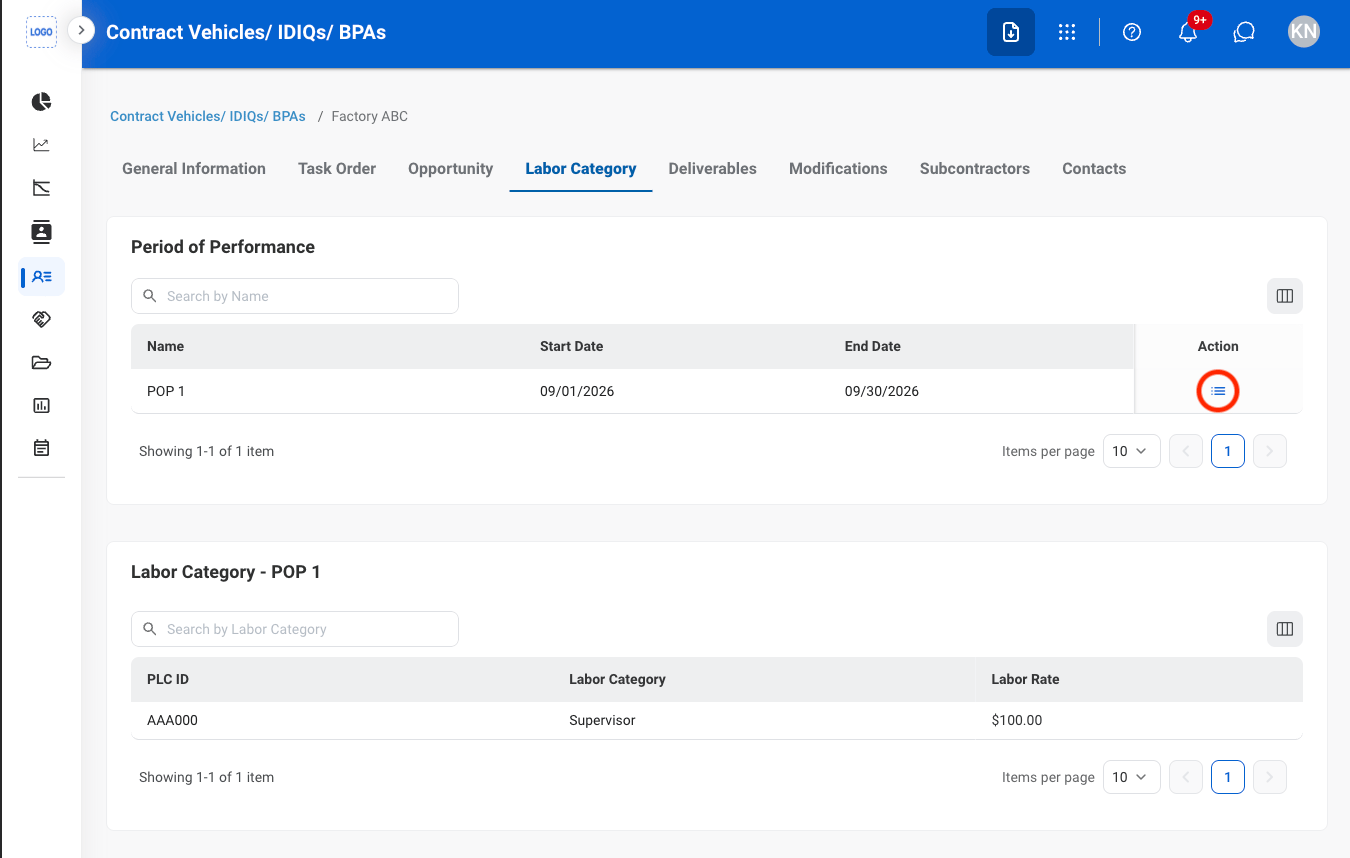The width and height of the screenshot is (1350, 858).
Task: Open the Modifications tab
Action: pyautogui.click(x=838, y=169)
